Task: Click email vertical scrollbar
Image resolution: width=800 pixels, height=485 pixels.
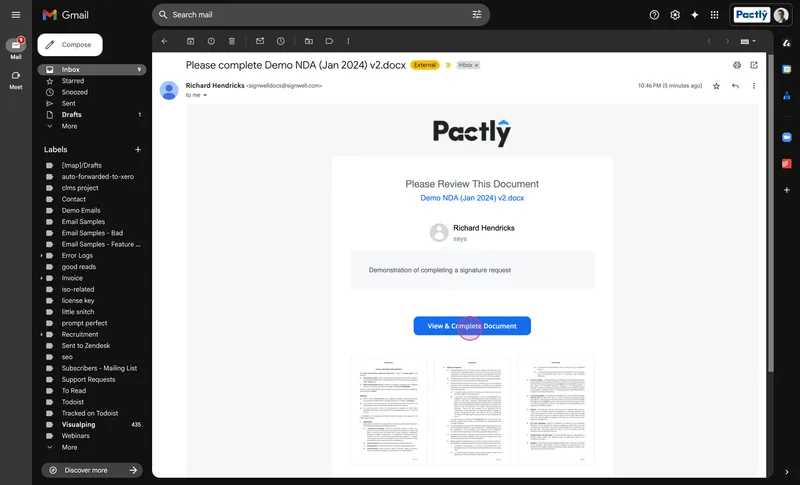Action: 770,212
